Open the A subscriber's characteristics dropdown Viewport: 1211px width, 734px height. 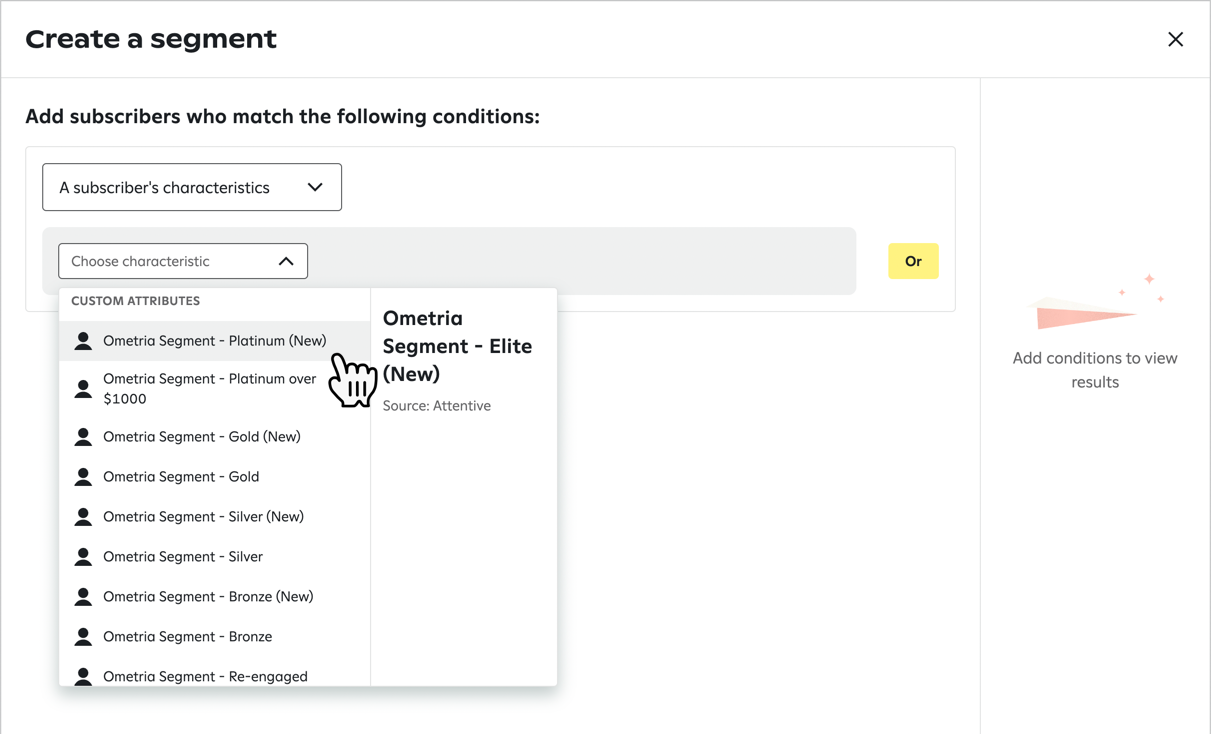click(191, 187)
